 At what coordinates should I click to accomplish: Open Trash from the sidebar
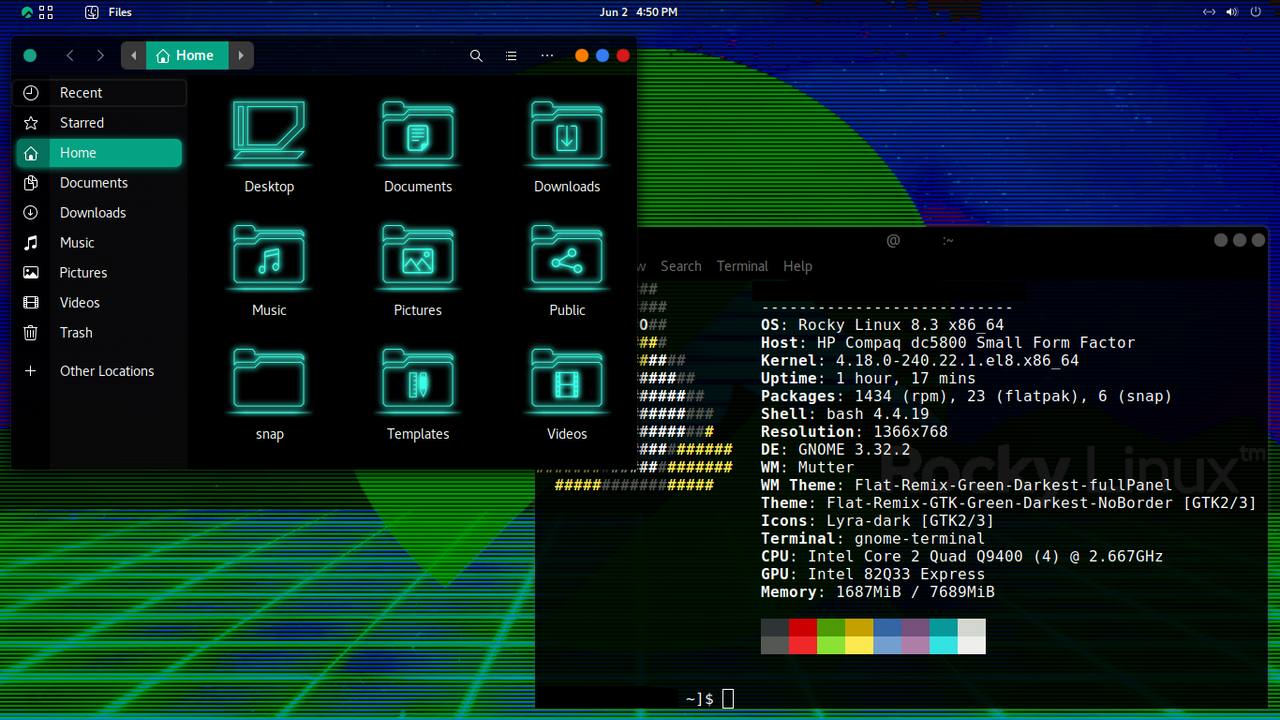coord(100,333)
